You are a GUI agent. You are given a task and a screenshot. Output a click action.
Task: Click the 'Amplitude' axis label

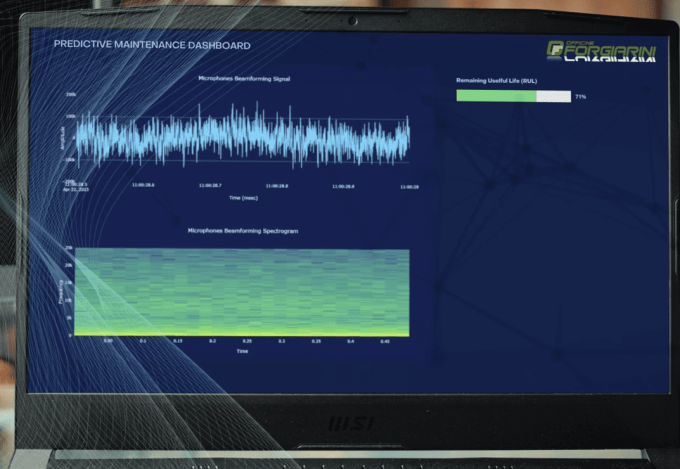62,138
